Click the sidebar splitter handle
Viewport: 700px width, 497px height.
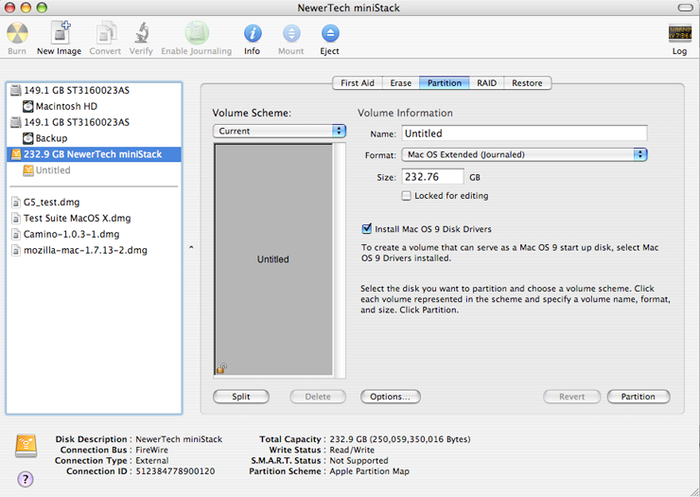tap(191, 247)
